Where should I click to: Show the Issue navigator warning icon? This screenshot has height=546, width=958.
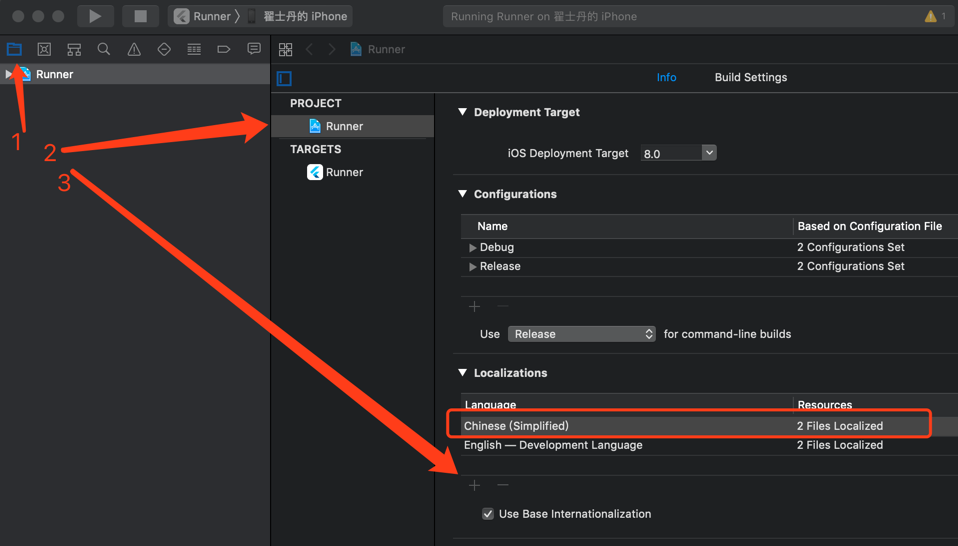134,49
